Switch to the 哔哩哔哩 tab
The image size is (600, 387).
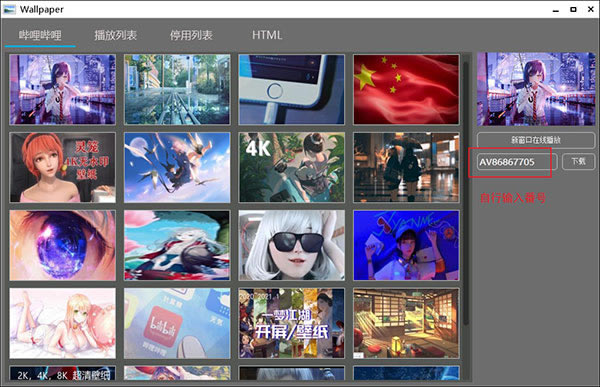tap(40, 36)
